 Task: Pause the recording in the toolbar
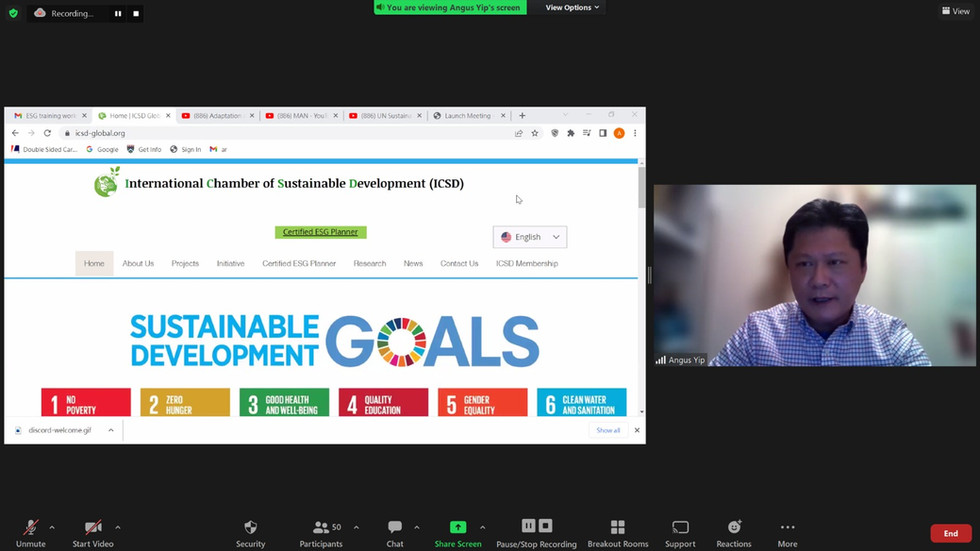(x=529, y=526)
